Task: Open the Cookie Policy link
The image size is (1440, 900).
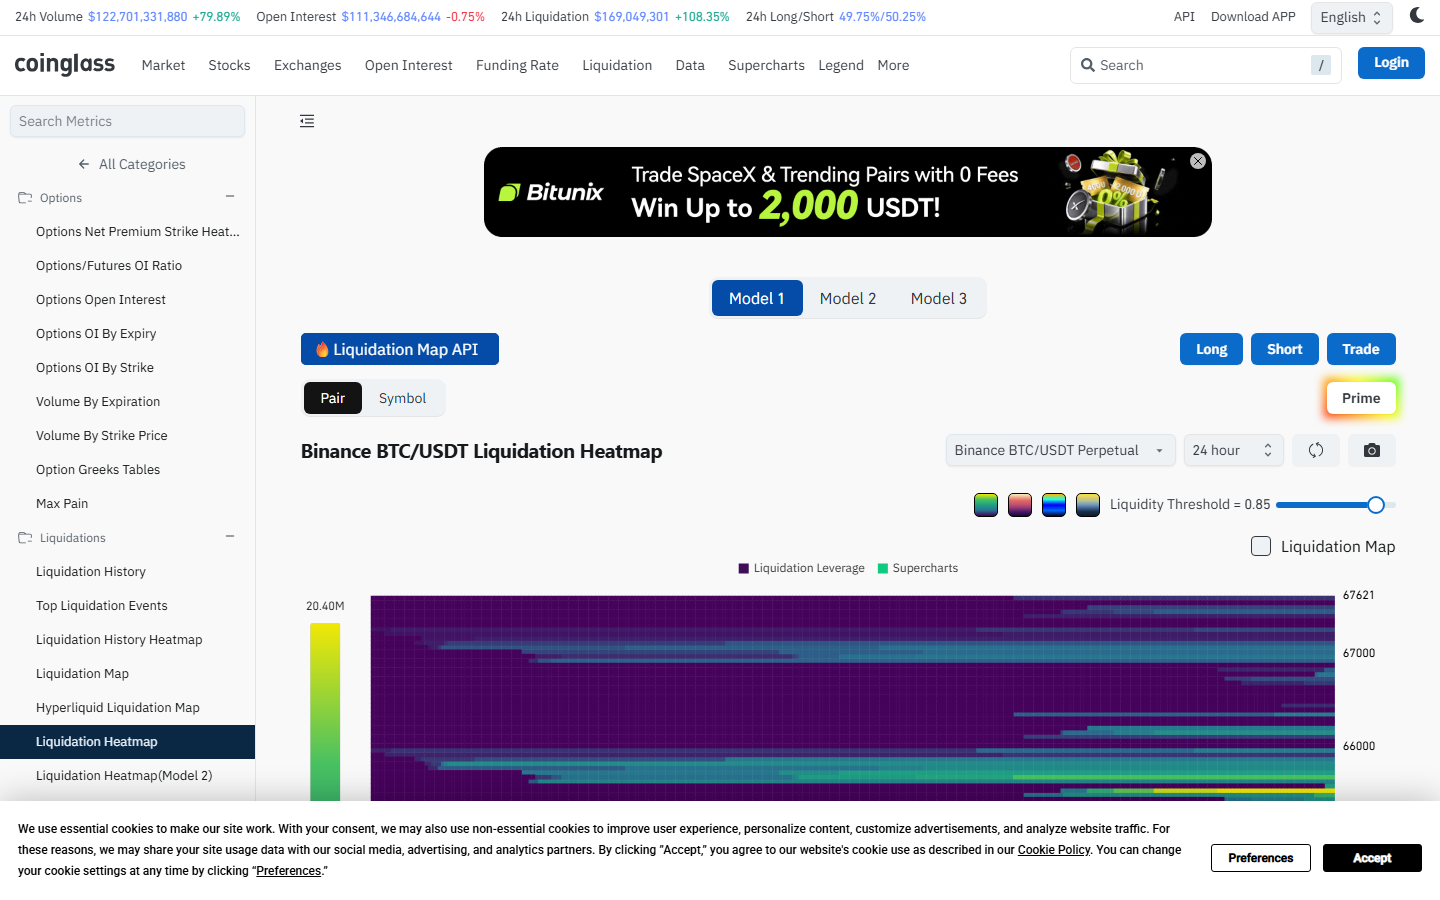Action: [x=1054, y=850]
